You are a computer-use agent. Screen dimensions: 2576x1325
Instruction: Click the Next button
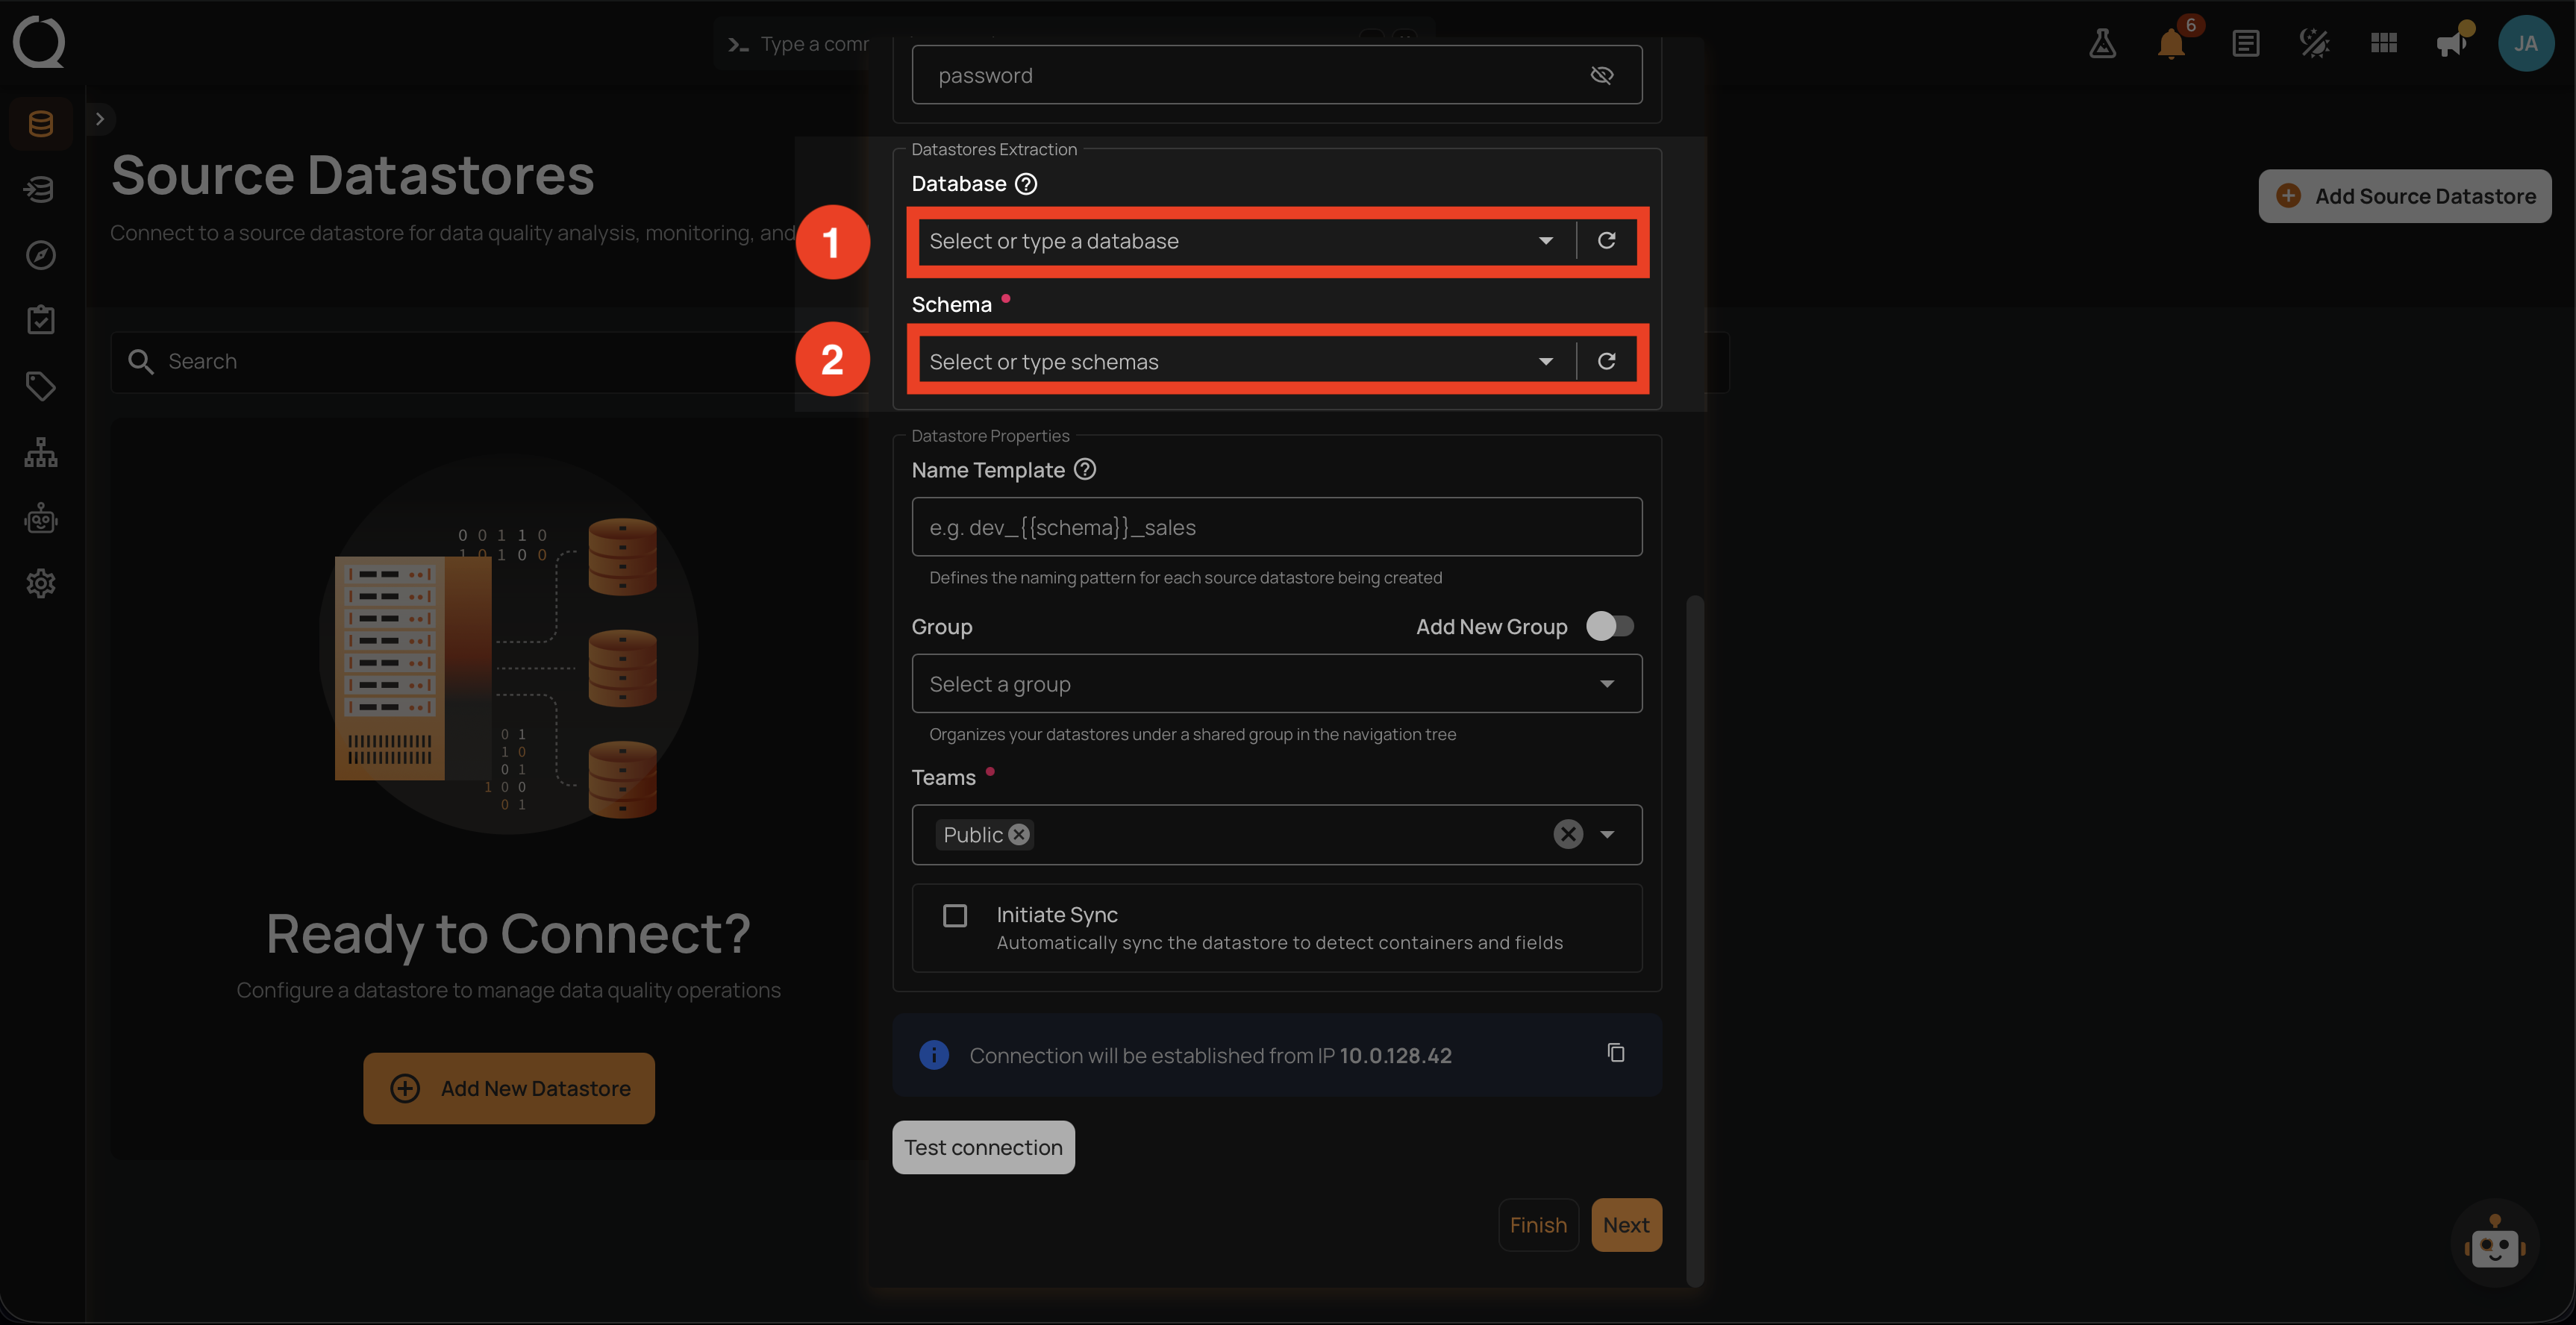click(1626, 1225)
